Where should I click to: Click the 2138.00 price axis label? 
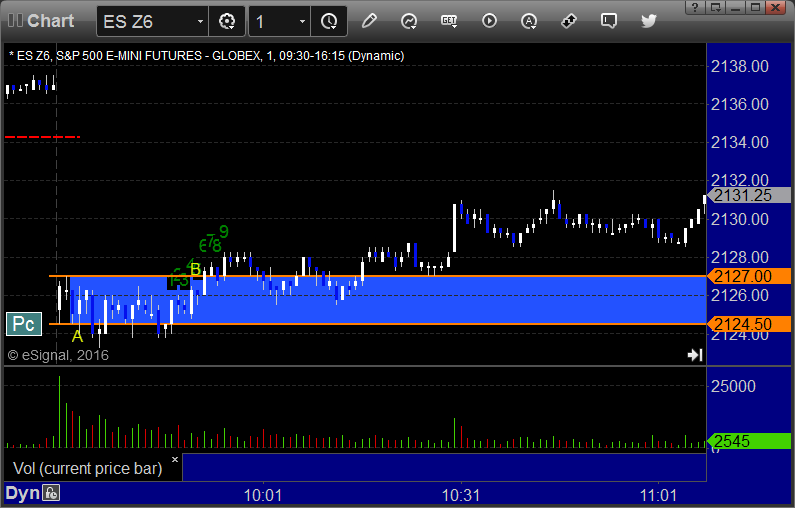point(740,66)
